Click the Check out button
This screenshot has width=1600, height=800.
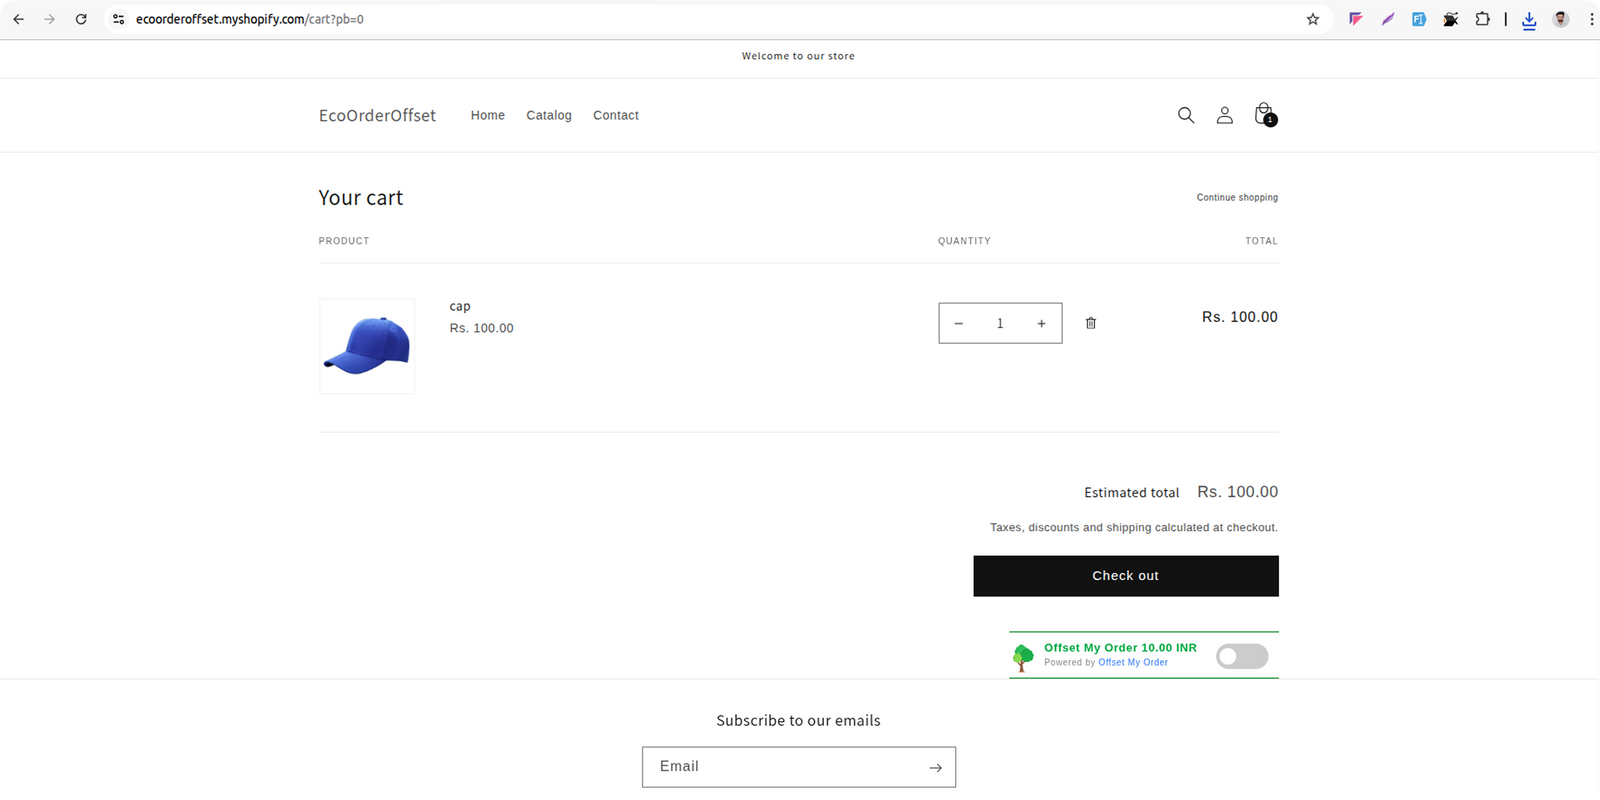tap(1126, 576)
